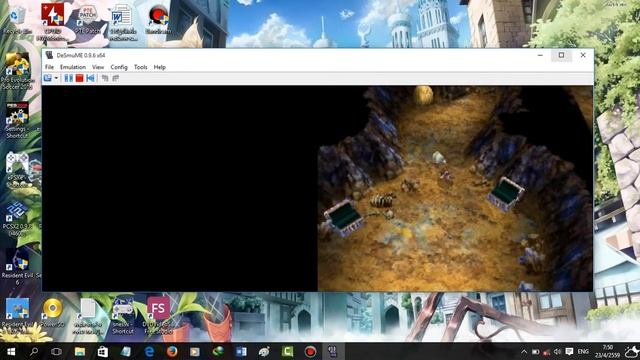This screenshot has width=640, height=360.
Task: Click the volume speaker tray icon
Action: 558,352
